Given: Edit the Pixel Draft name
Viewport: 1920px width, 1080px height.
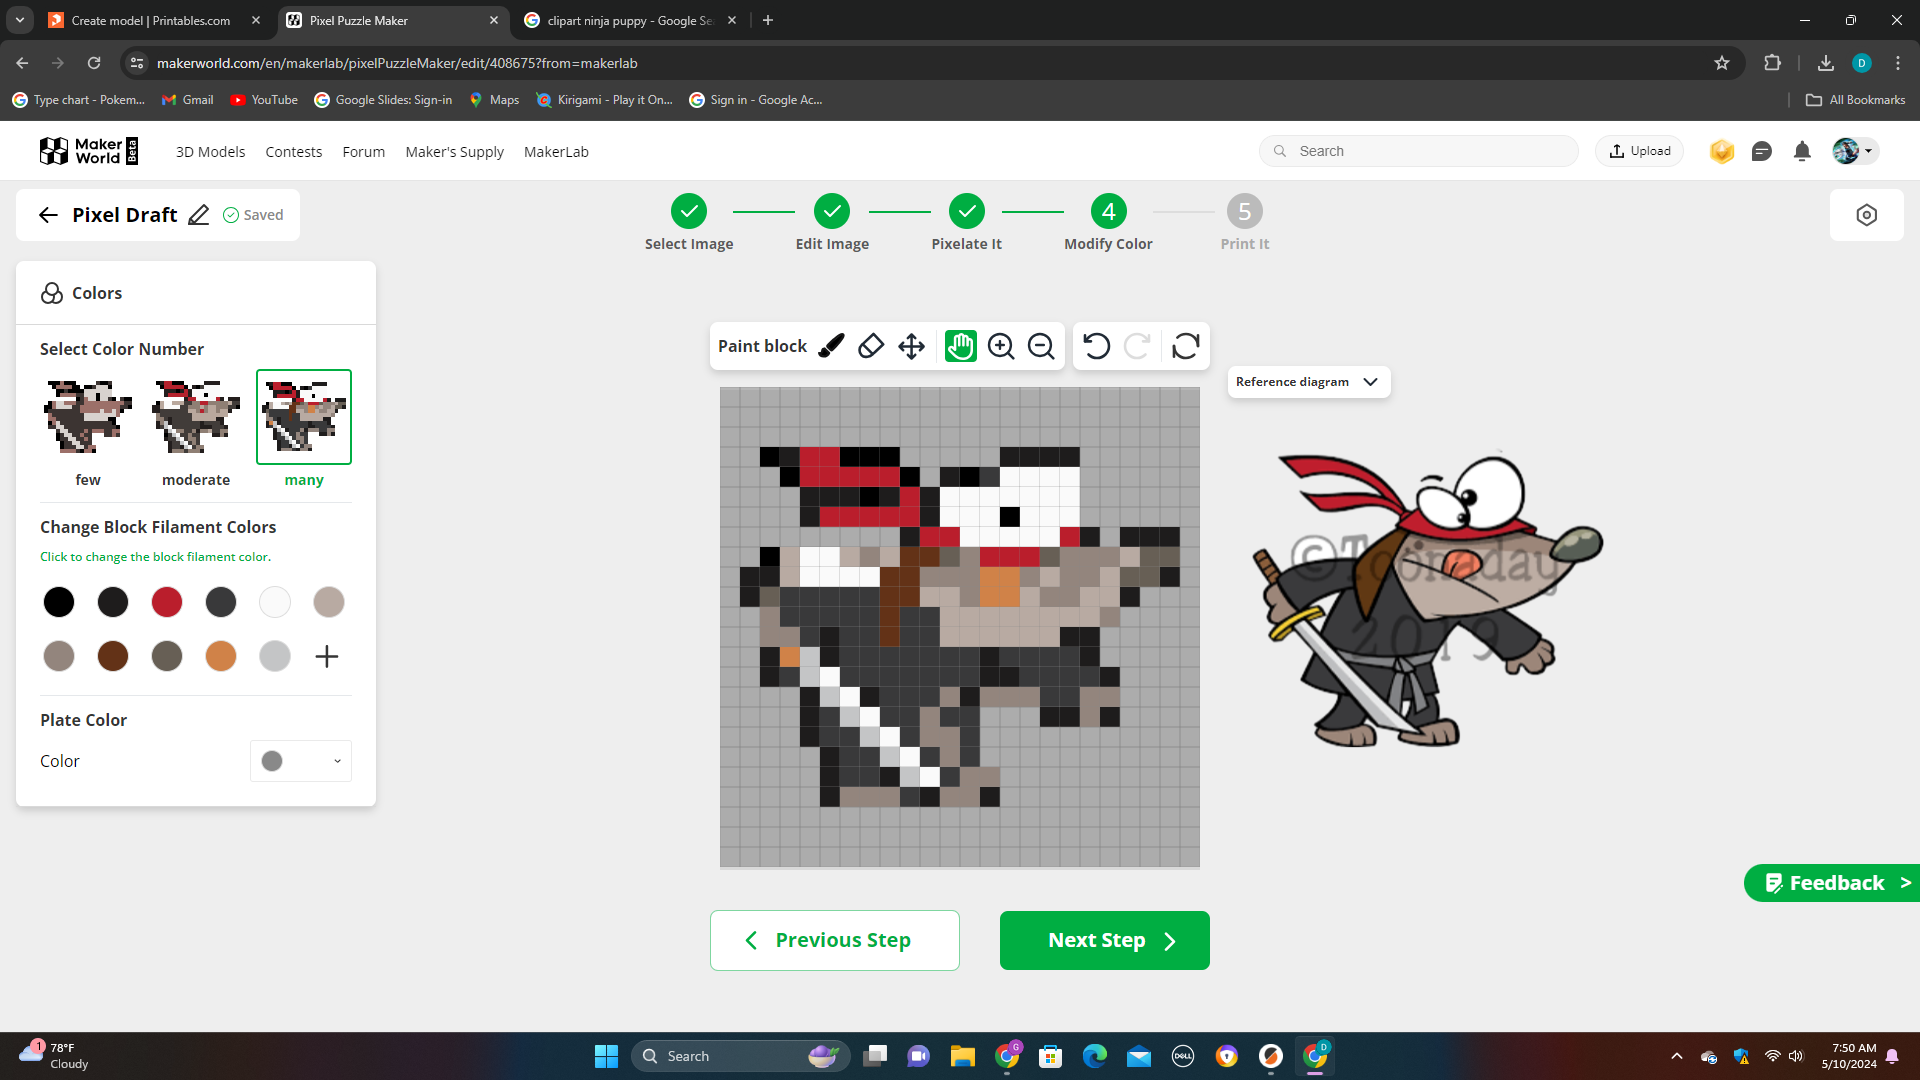Looking at the screenshot, I should (199, 215).
